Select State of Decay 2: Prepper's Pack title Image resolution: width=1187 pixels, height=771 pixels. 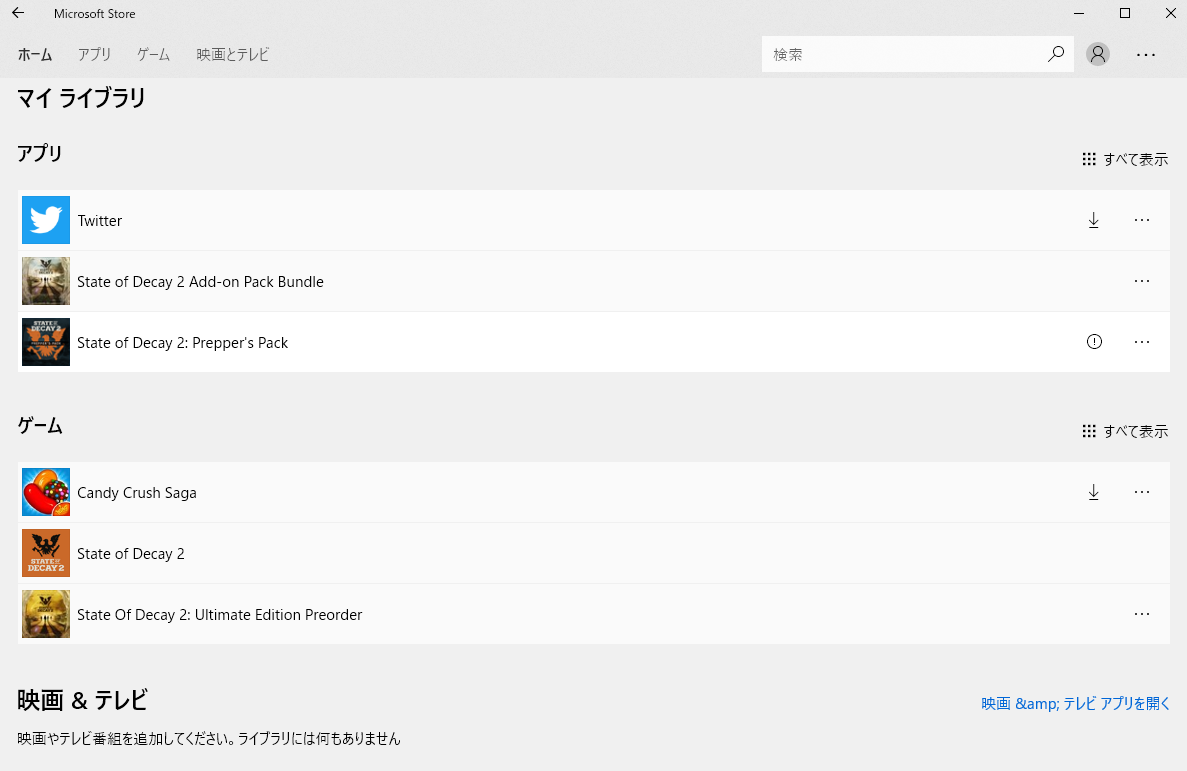coord(182,342)
